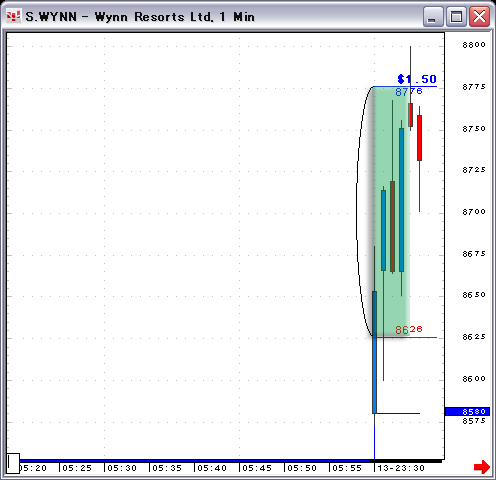Select the blue 8776 price annotation

pyautogui.click(x=409, y=91)
